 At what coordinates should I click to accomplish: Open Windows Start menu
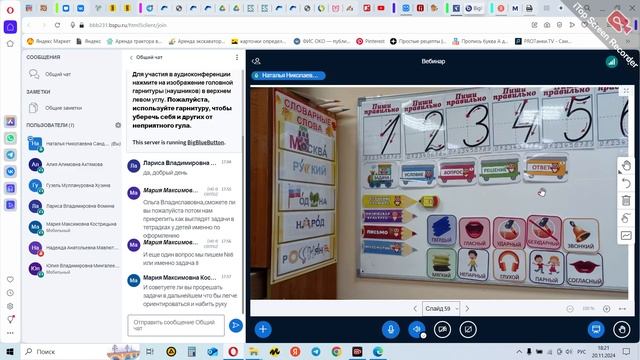pos(10,351)
